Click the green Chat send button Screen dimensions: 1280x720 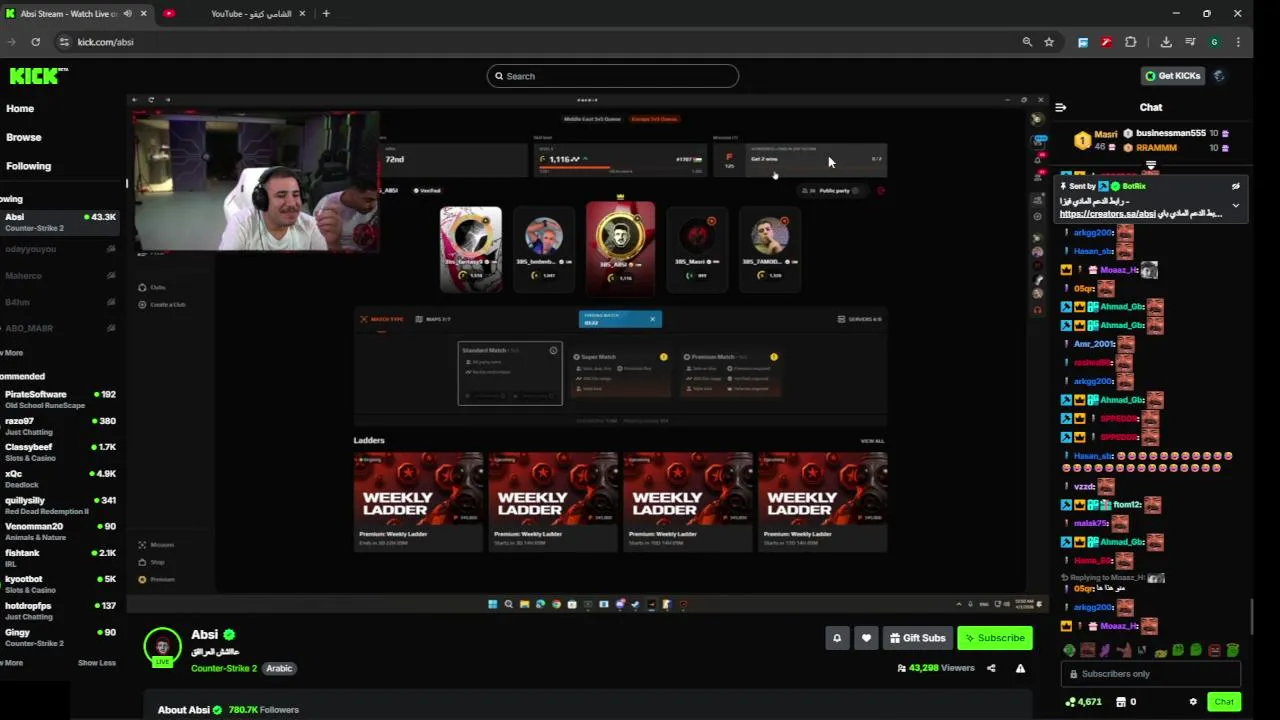tap(1224, 702)
